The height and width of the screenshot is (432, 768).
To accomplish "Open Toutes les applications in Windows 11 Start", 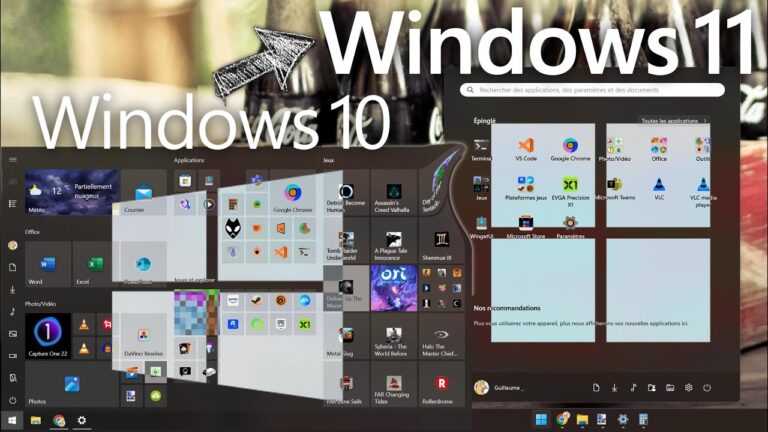I will point(674,120).
